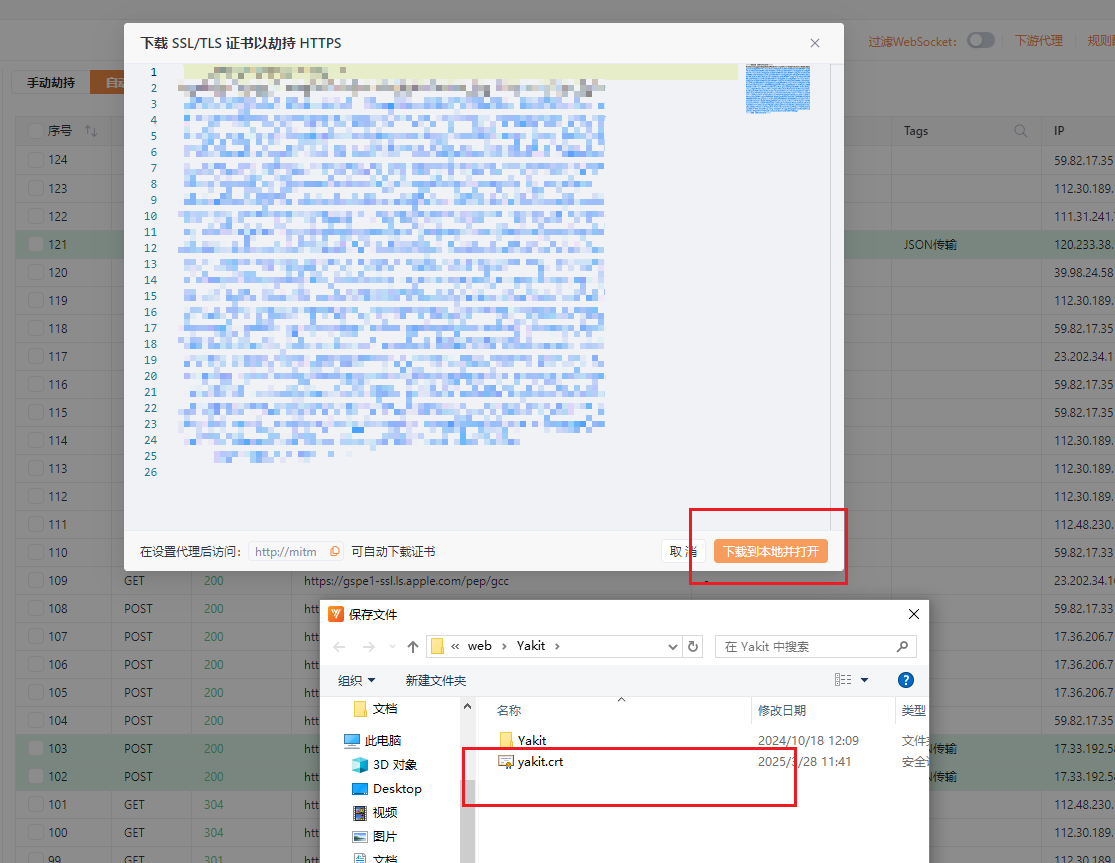Image resolution: width=1115 pixels, height=863 pixels.
Task: Toggle the 过滤WebSocket switch
Action: (x=981, y=41)
